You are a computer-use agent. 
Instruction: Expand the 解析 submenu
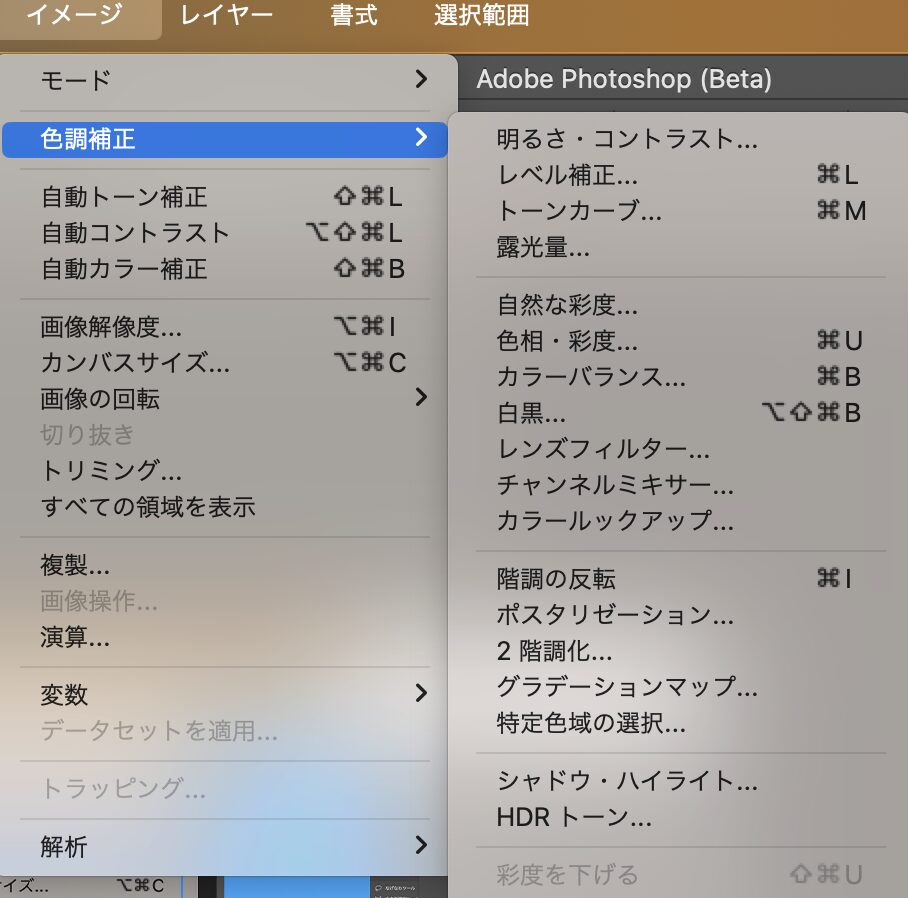tap(228, 847)
